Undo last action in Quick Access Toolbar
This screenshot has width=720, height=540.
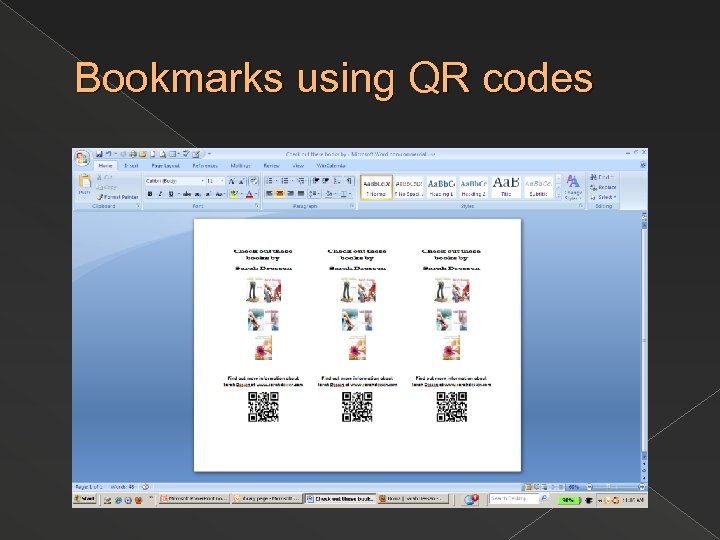pyautogui.click(x=108, y=154)
